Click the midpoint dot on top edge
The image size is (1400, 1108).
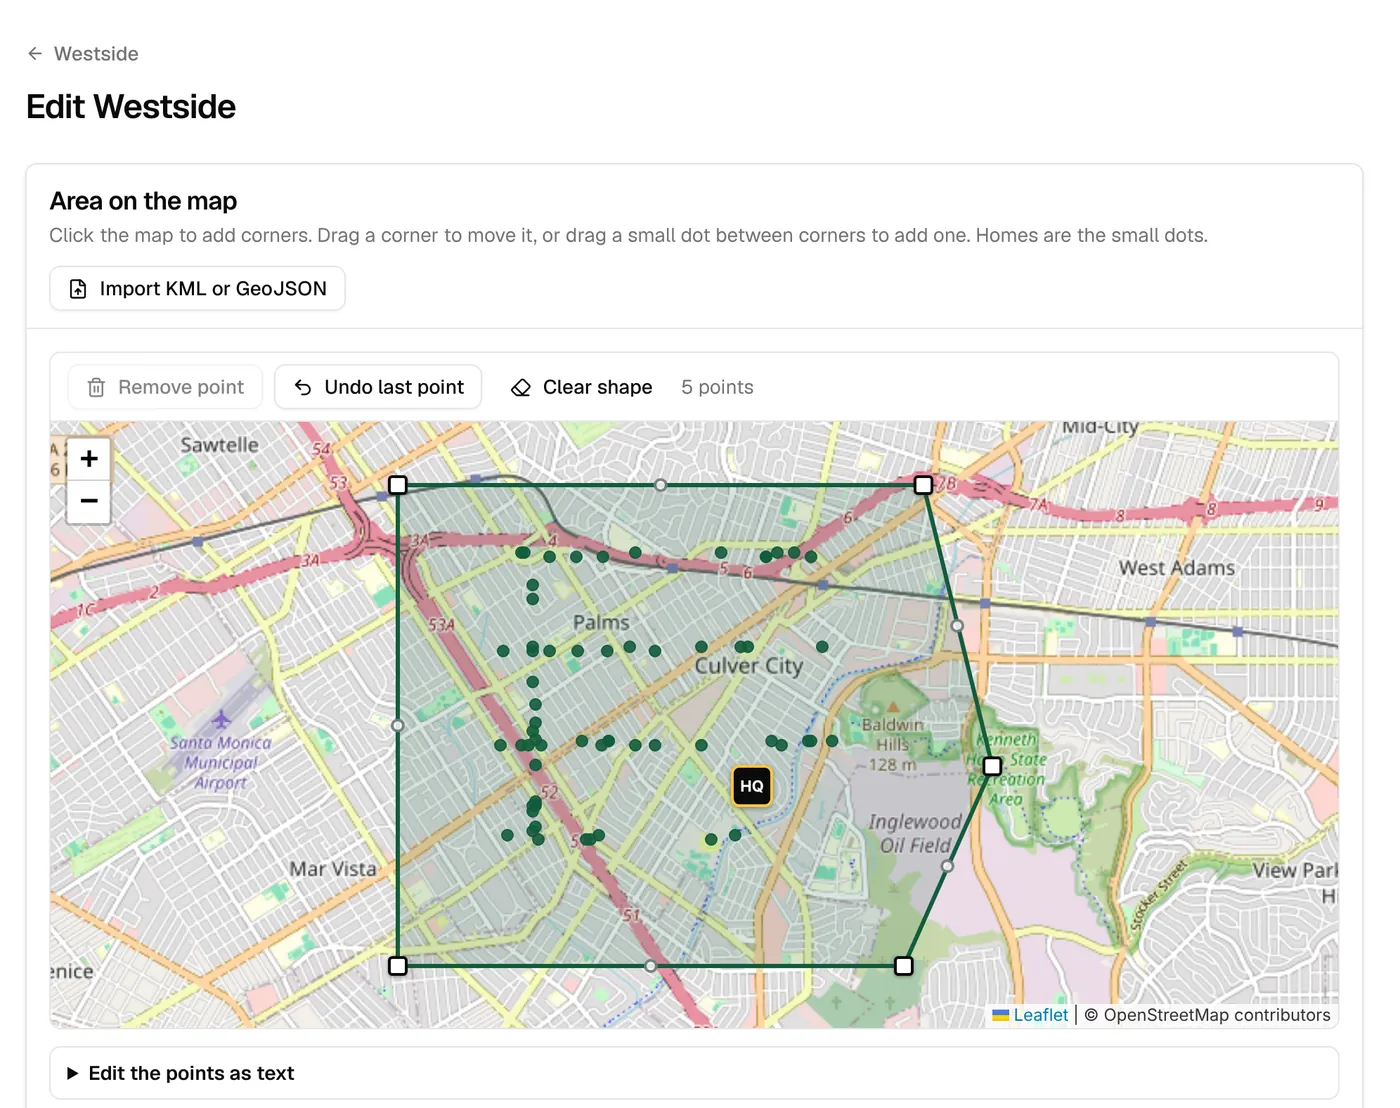coord(661,485)
